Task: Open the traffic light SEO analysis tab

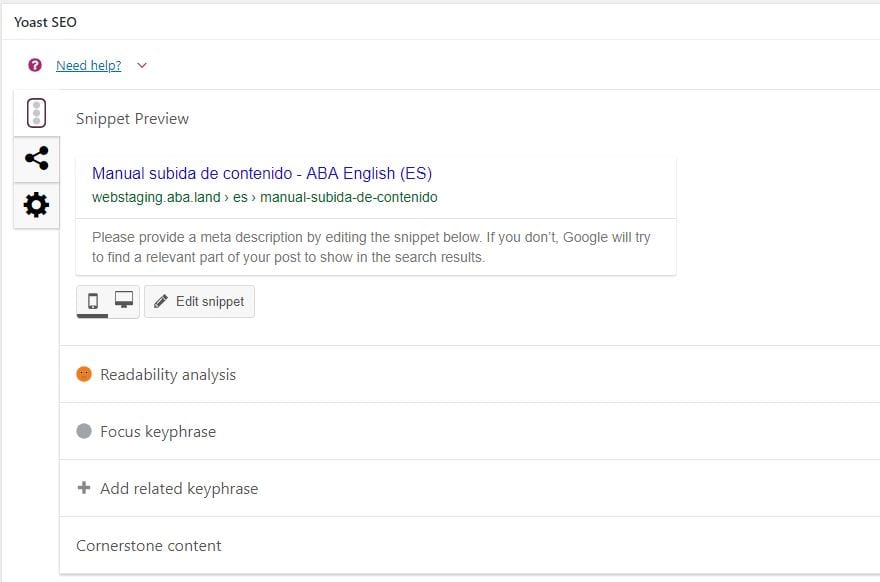Action: [x=37, y=112]
